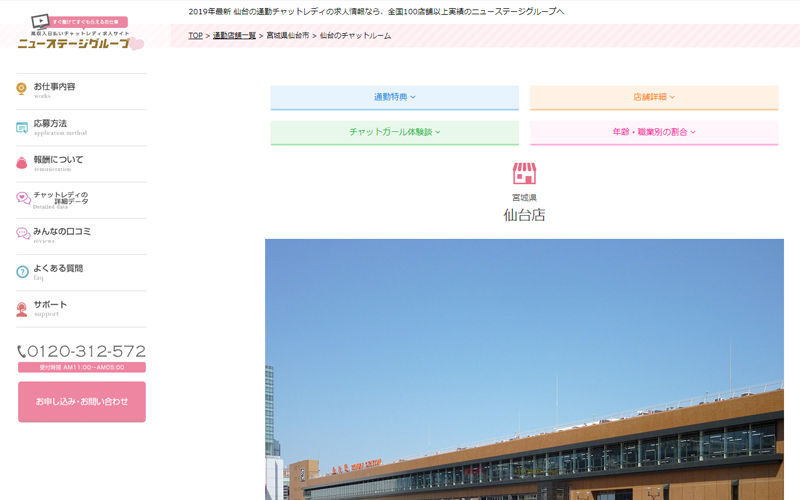Click the 2019年最新 header tagline text
The height and width of the screenshot is (500, 800).
click(376, 11)
